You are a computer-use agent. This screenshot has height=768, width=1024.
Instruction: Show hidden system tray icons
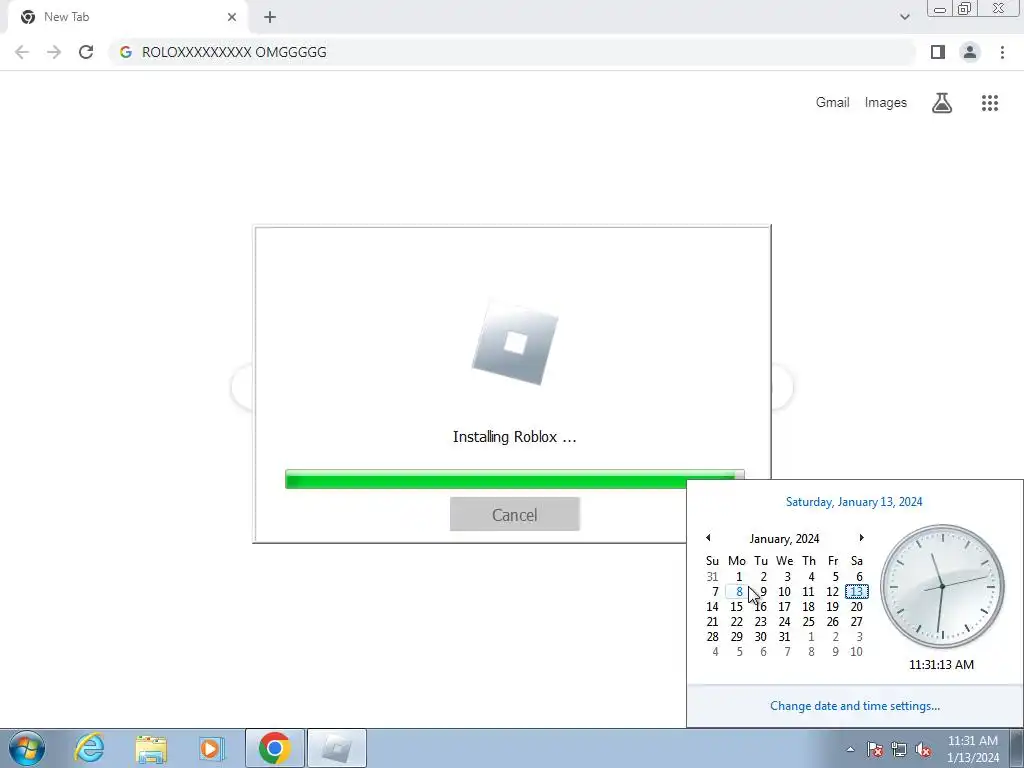coord(850,750)
